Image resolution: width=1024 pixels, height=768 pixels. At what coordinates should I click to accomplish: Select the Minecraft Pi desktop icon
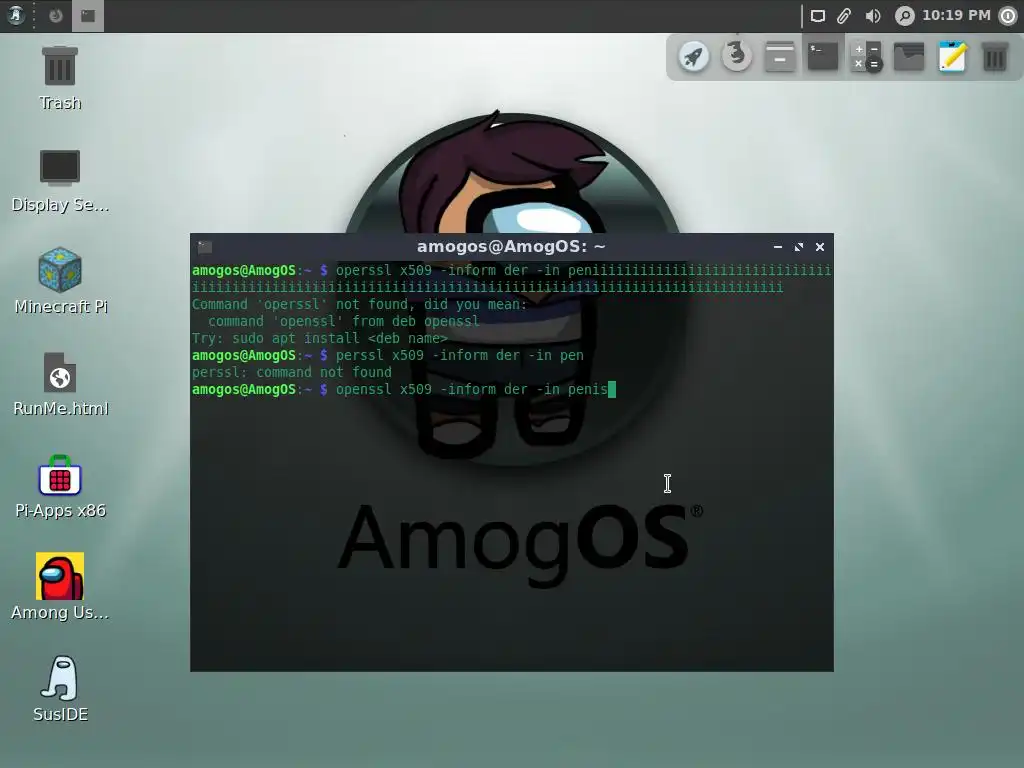(x=60, y=281)
